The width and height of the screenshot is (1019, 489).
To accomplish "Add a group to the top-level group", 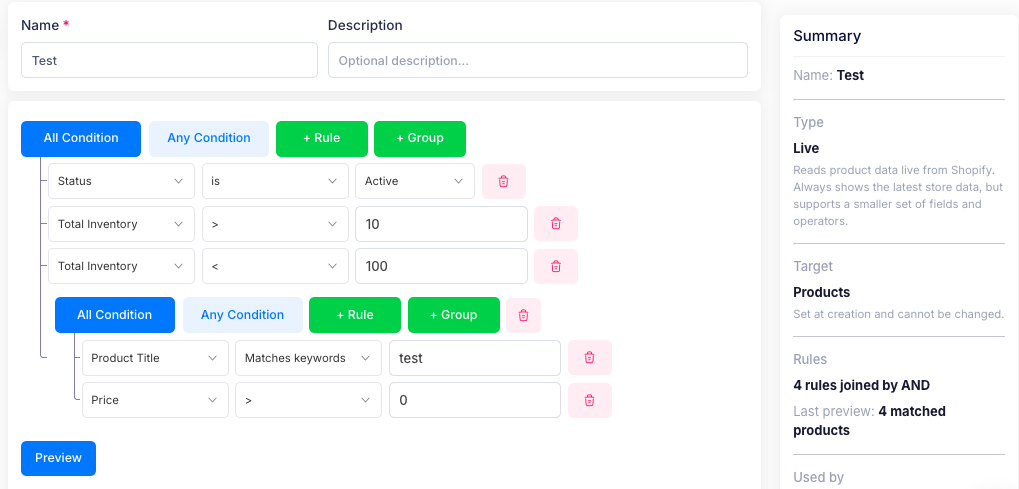I will (x=420, y=139).
